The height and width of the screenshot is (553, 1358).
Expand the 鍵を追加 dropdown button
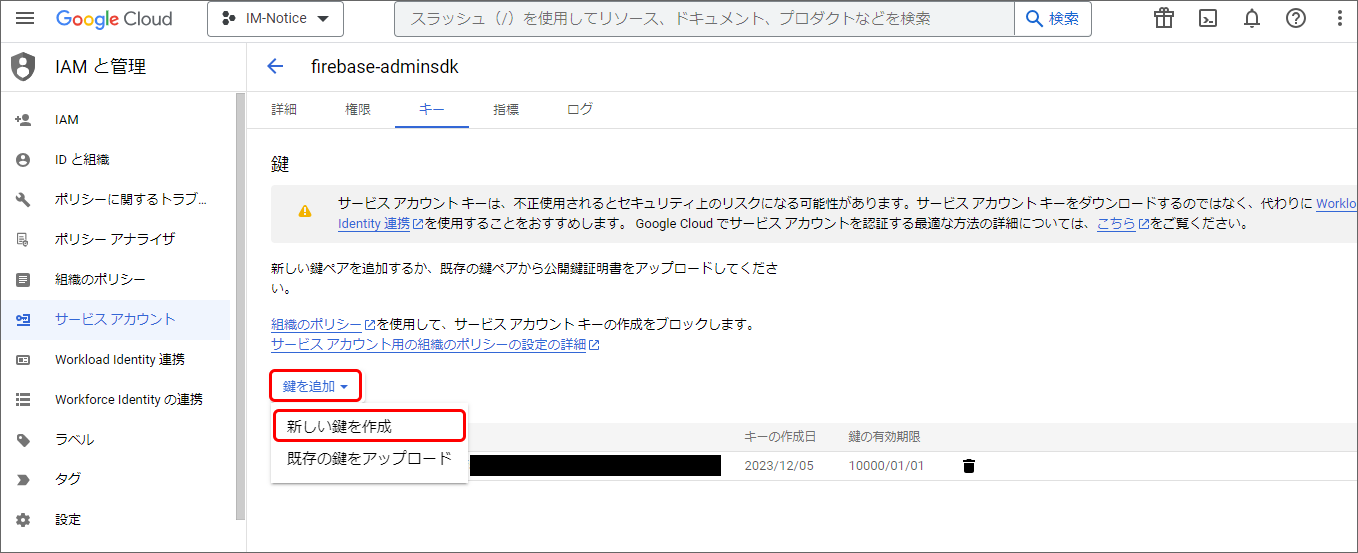(315, 386)
